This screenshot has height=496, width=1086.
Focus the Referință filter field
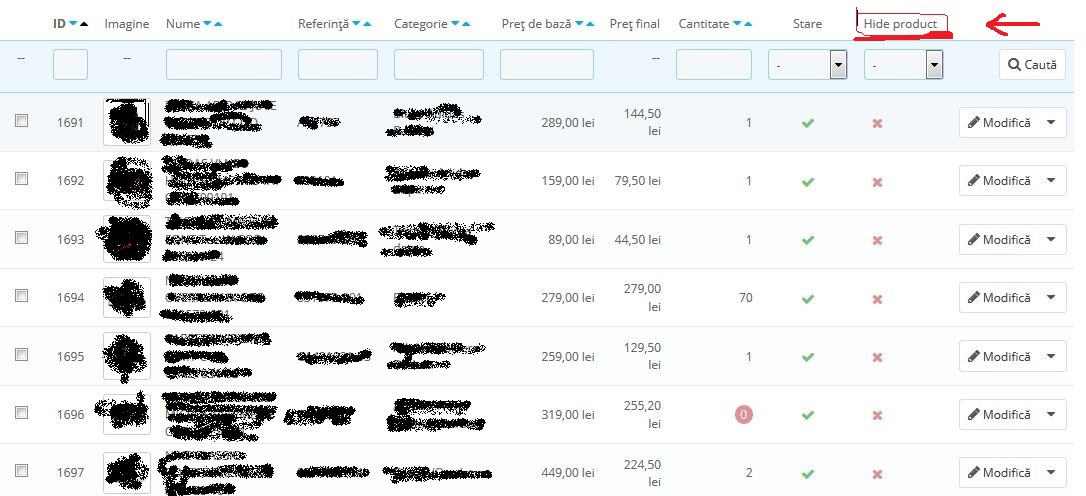point(338,64)
